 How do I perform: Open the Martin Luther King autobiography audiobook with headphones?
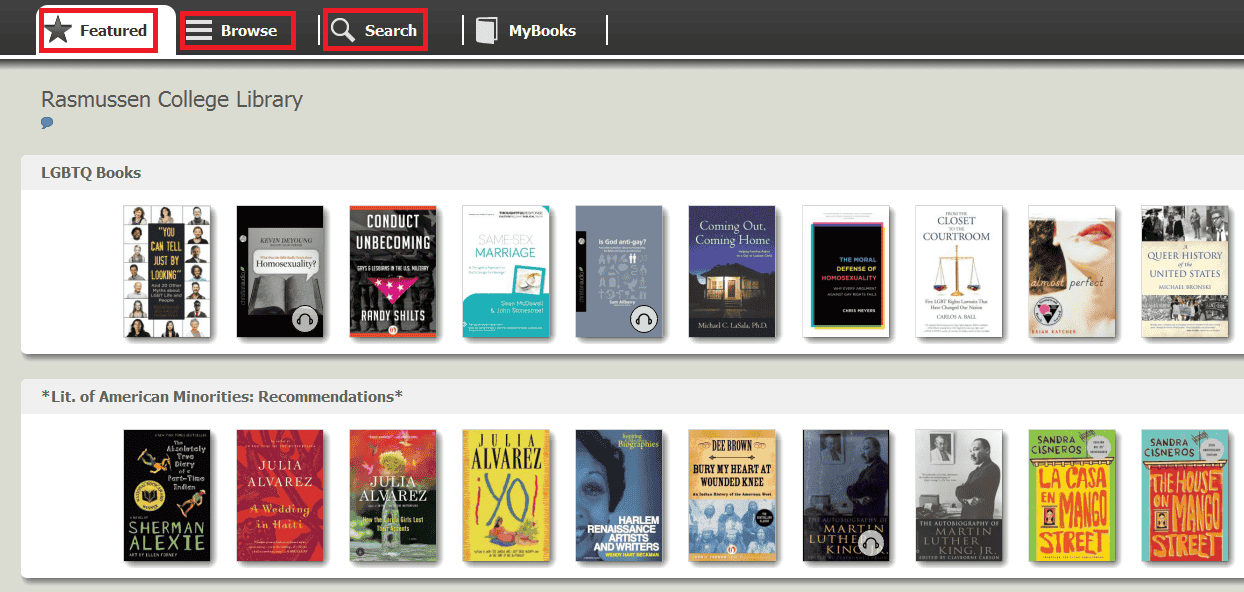coord(846,496)
